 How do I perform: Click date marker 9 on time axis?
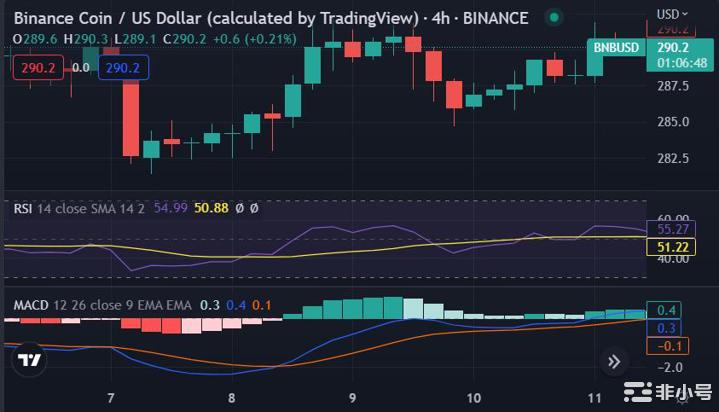(x=353, y=397)
